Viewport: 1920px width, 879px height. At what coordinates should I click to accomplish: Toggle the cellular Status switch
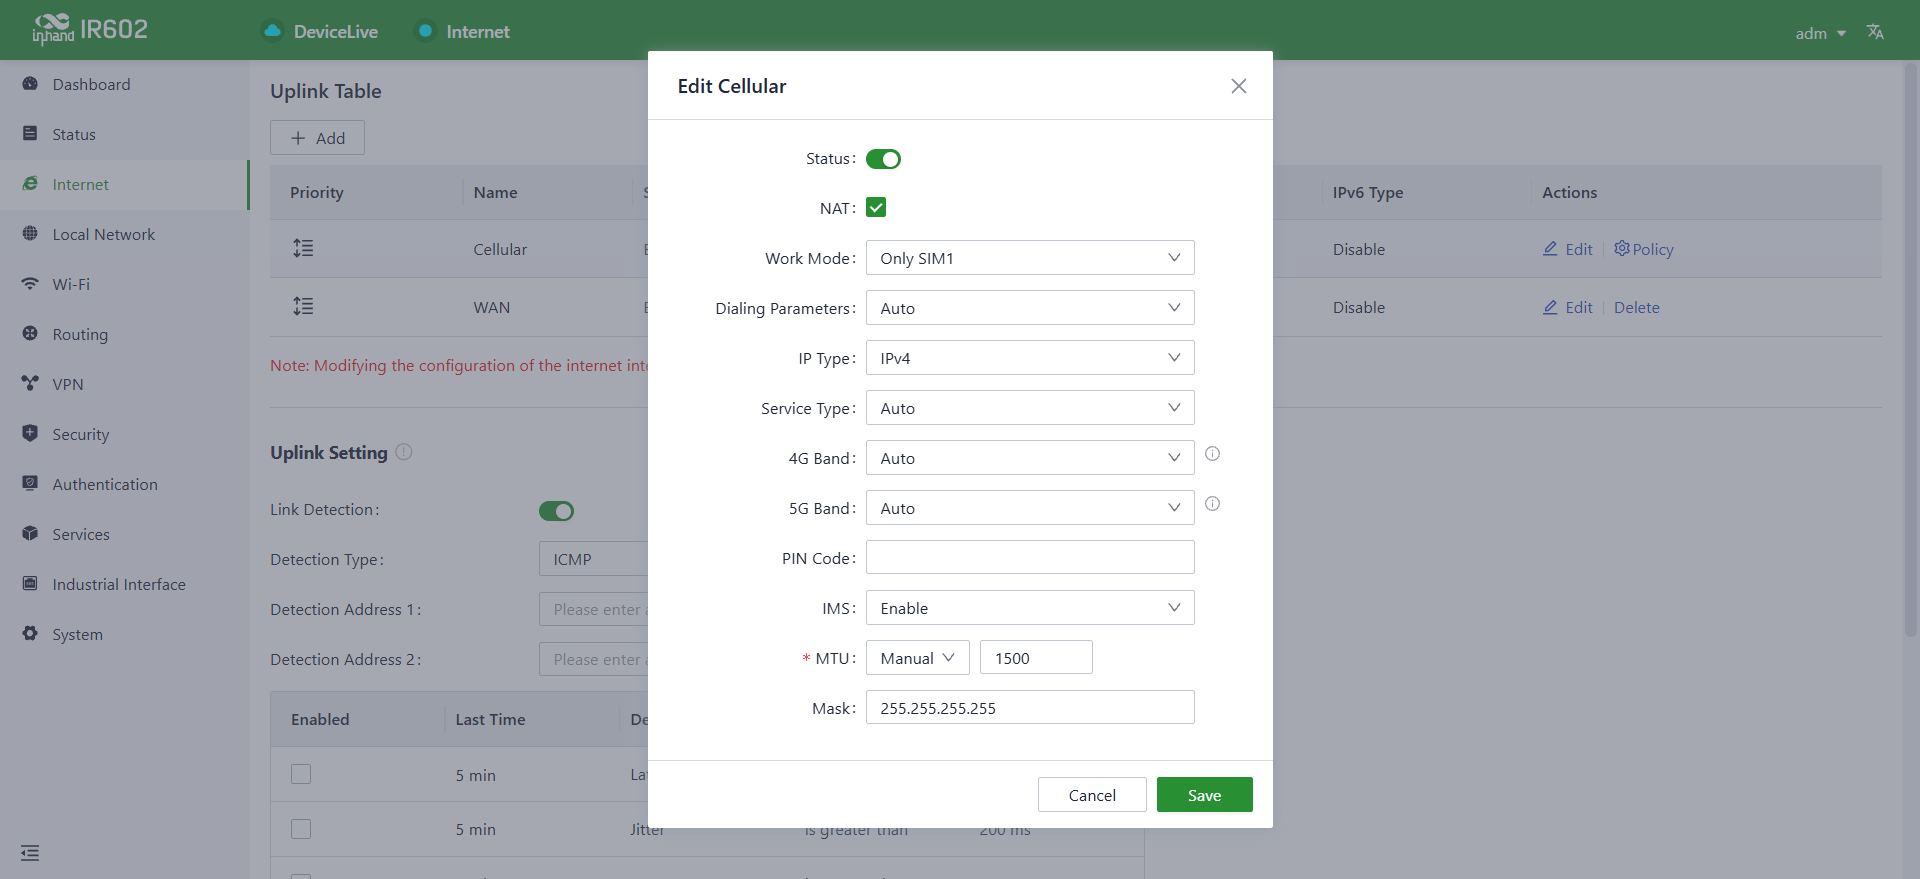tap(883, 159)
